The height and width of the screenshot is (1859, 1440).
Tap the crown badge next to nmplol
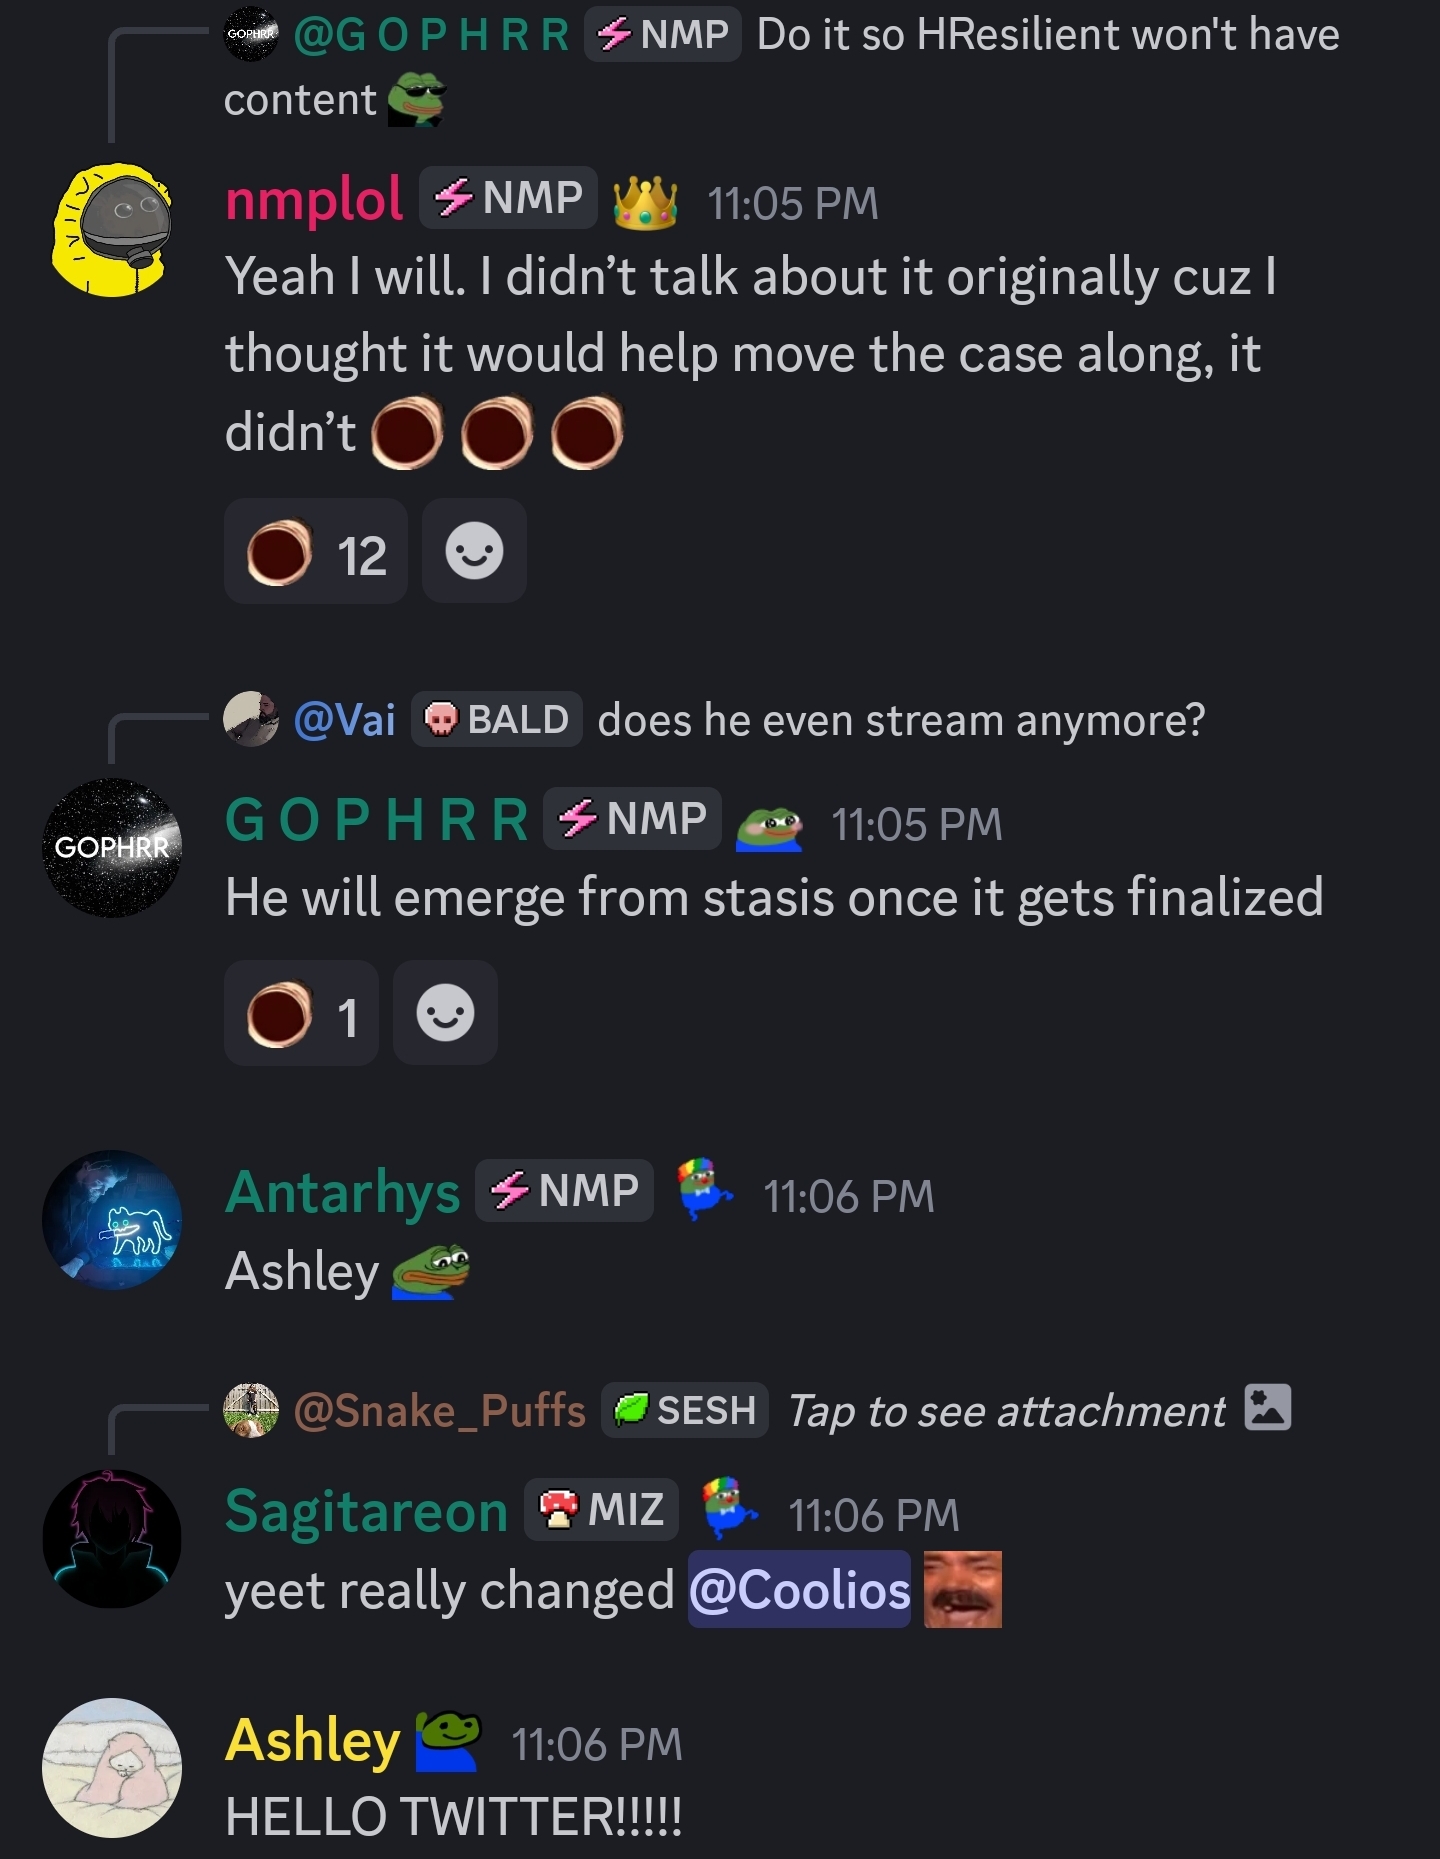click(x=645, y=202)
